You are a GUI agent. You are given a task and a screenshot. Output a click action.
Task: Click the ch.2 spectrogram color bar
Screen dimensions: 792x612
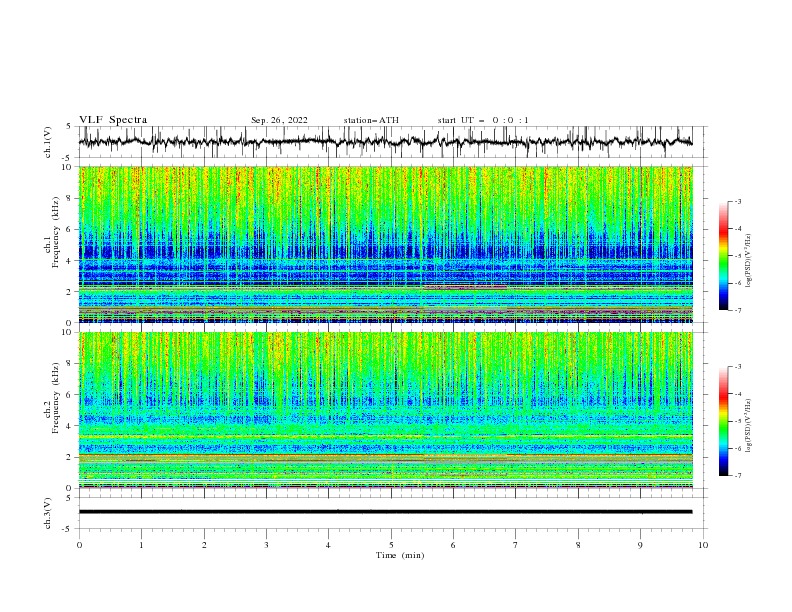(x=723, y=421)
